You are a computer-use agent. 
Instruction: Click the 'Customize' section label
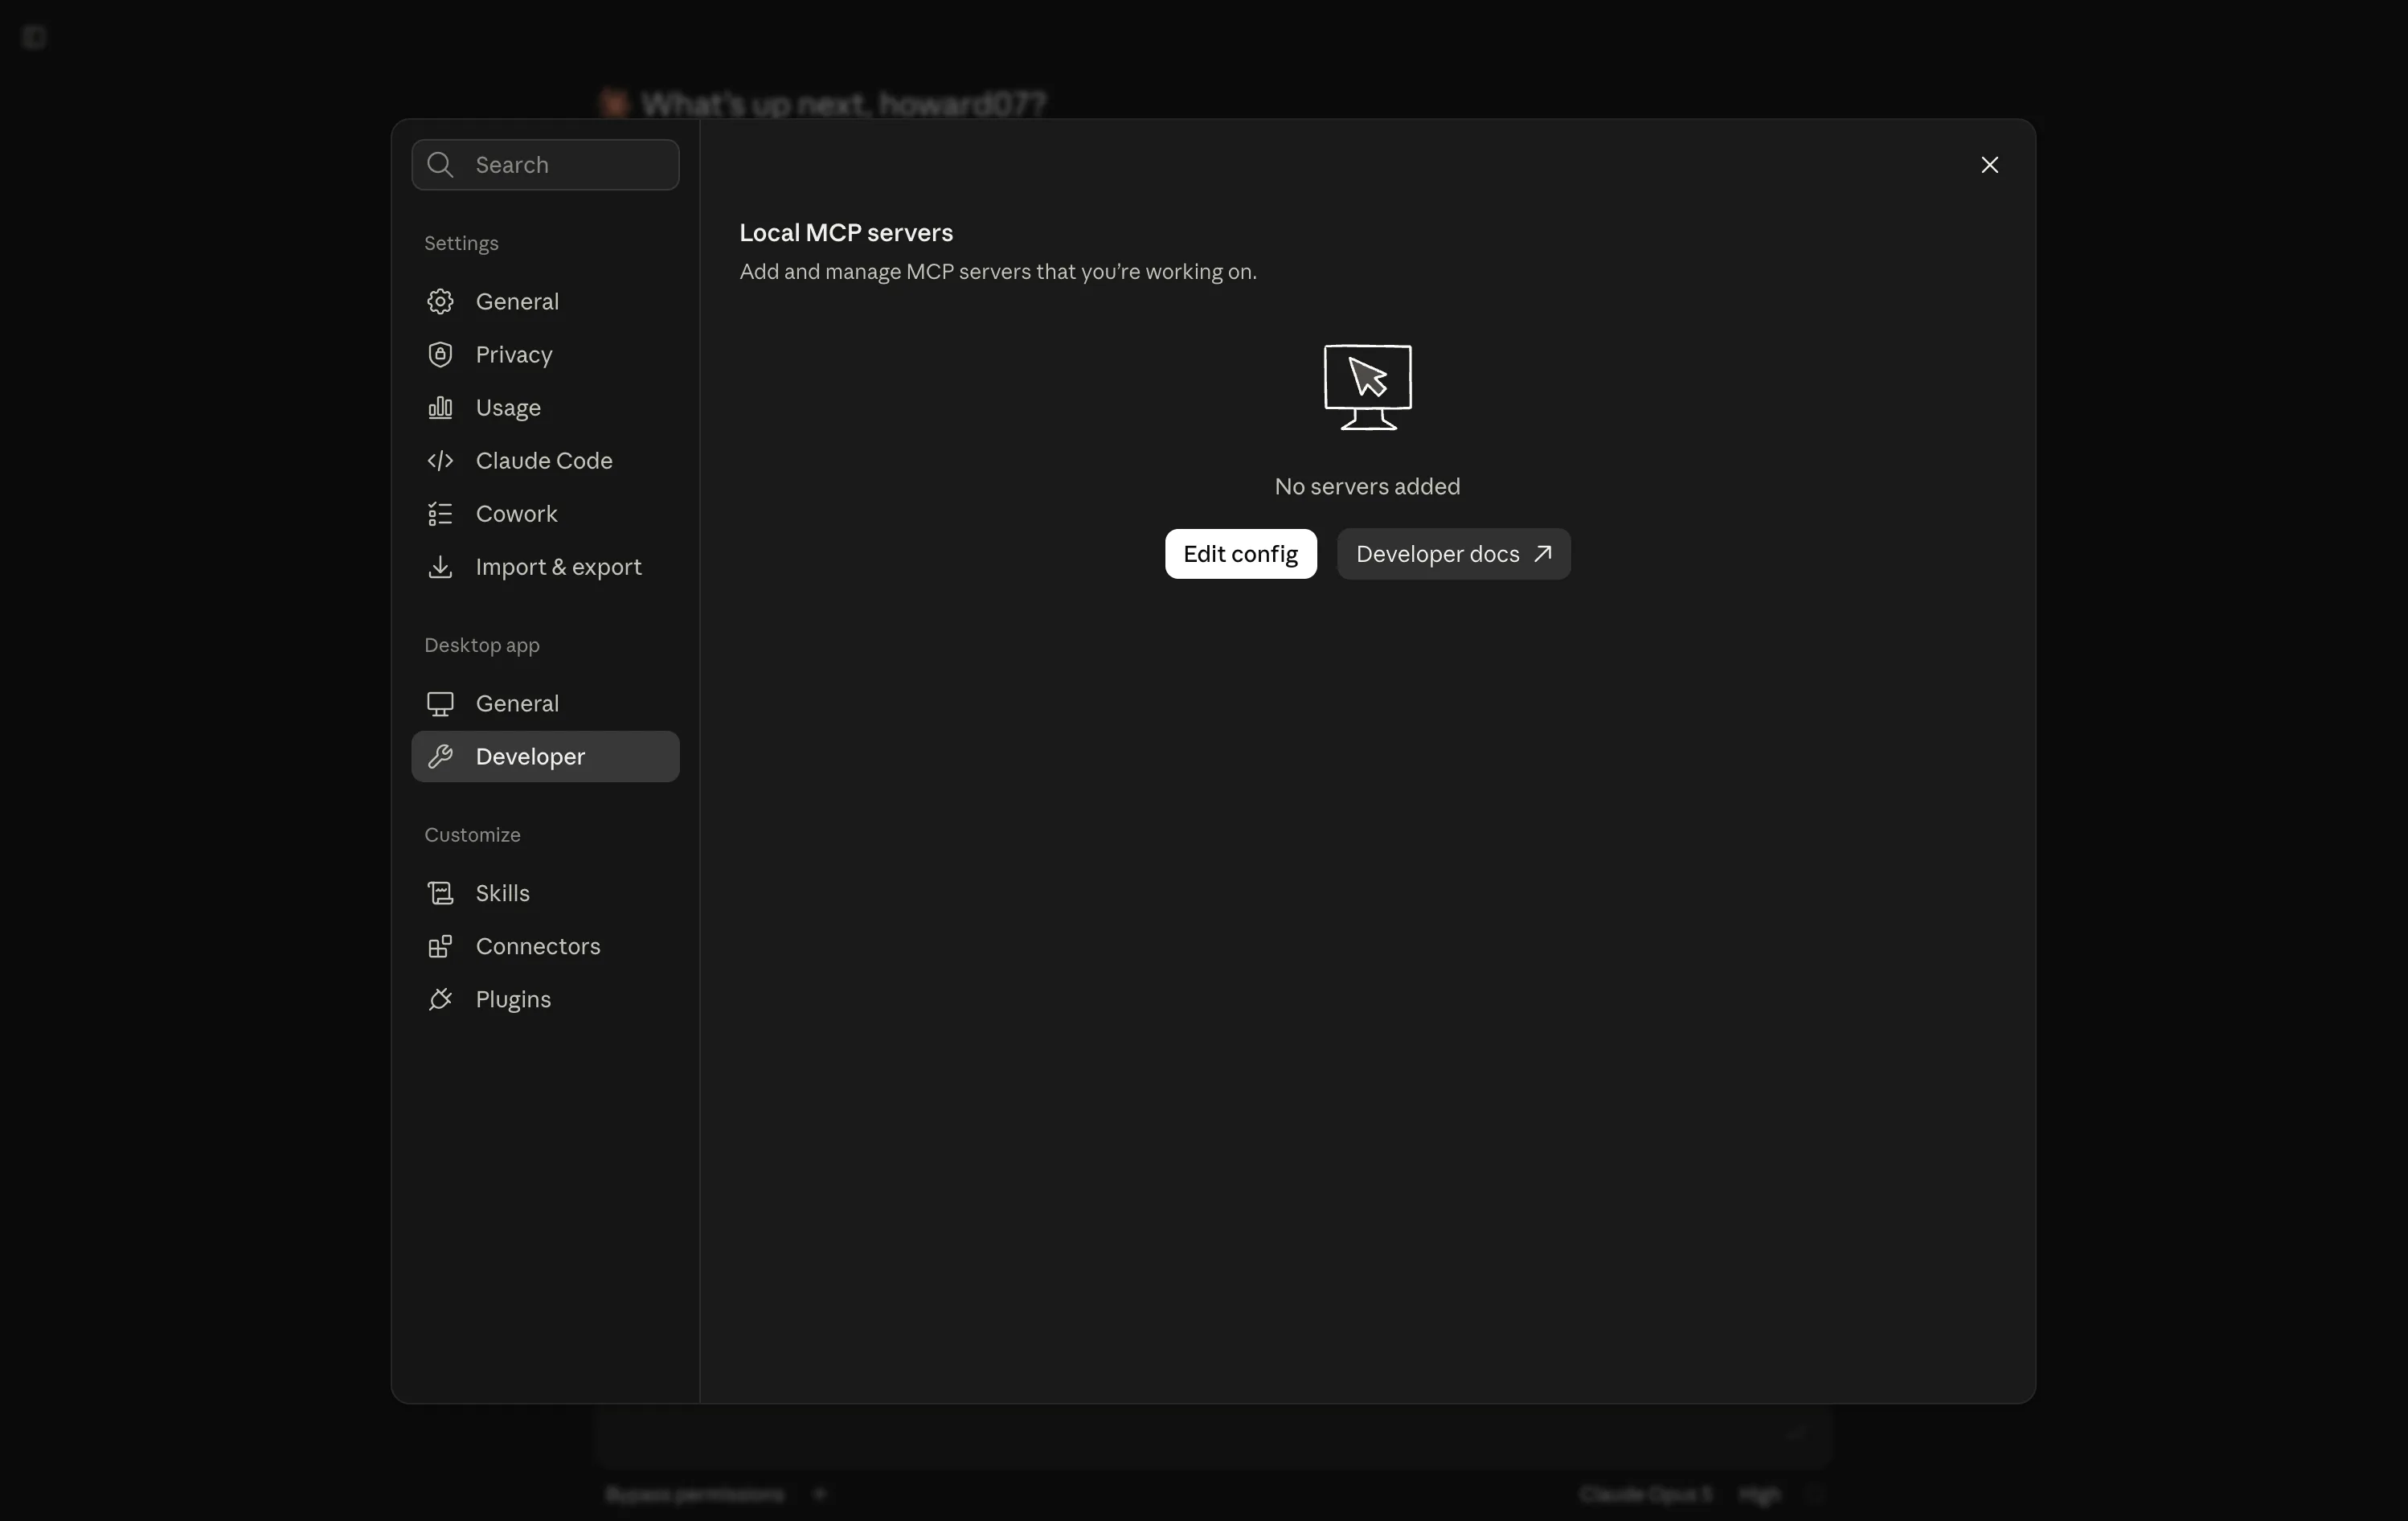[472, 835]
